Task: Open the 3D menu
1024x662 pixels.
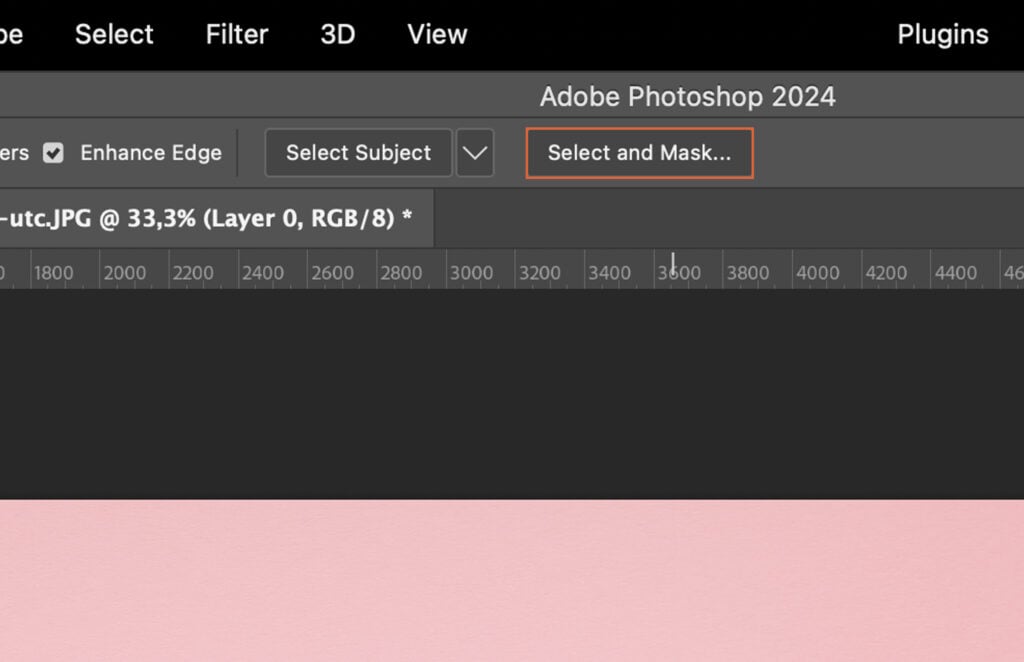Action: (336, 34)
